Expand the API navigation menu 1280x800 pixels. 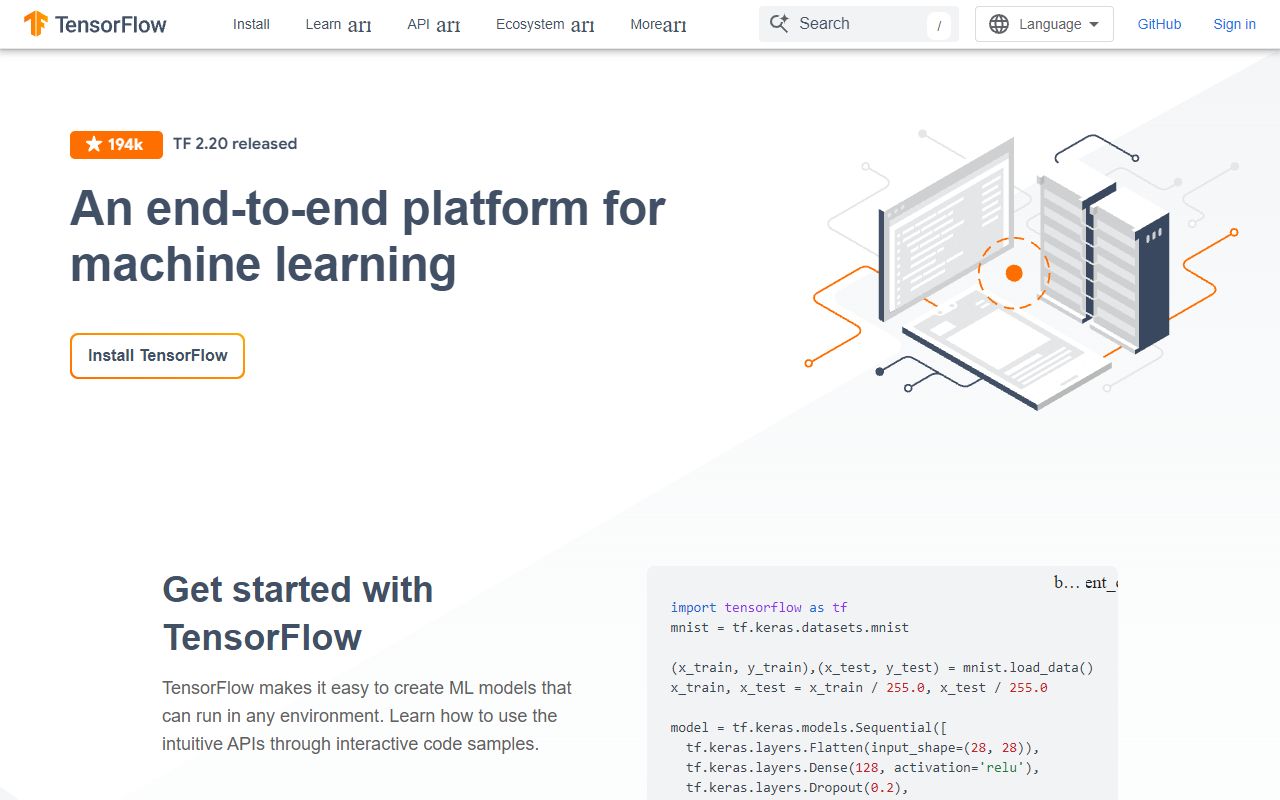tap(433, 25)
